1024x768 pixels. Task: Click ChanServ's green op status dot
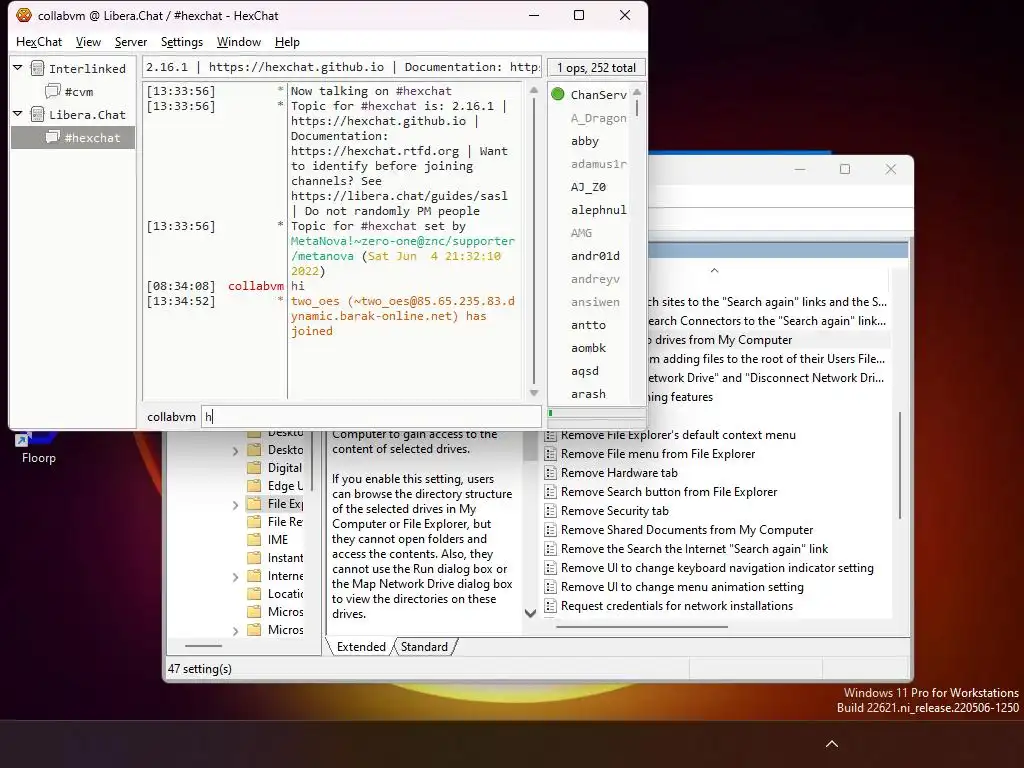point(558,94)
